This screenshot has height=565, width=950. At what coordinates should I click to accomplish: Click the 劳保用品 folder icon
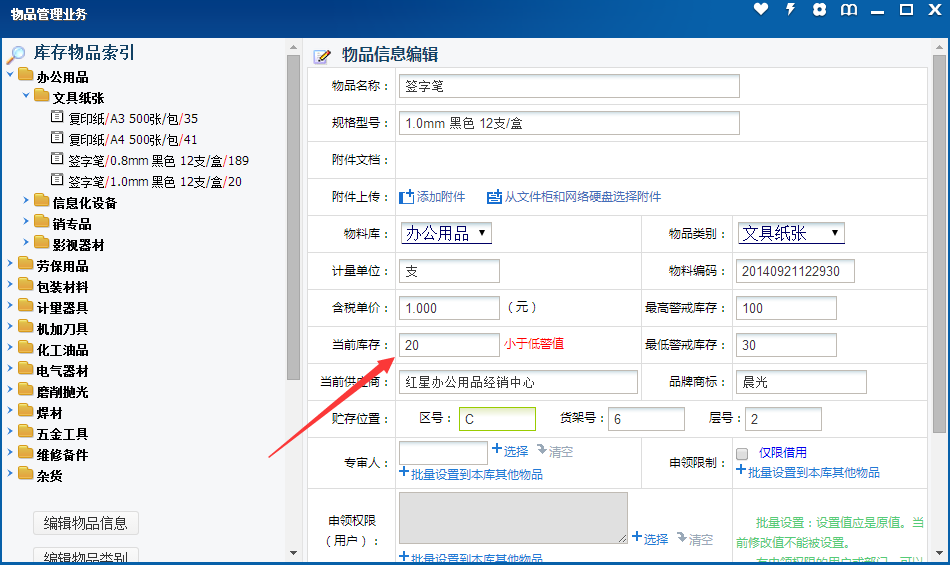(x=25, y=263)
